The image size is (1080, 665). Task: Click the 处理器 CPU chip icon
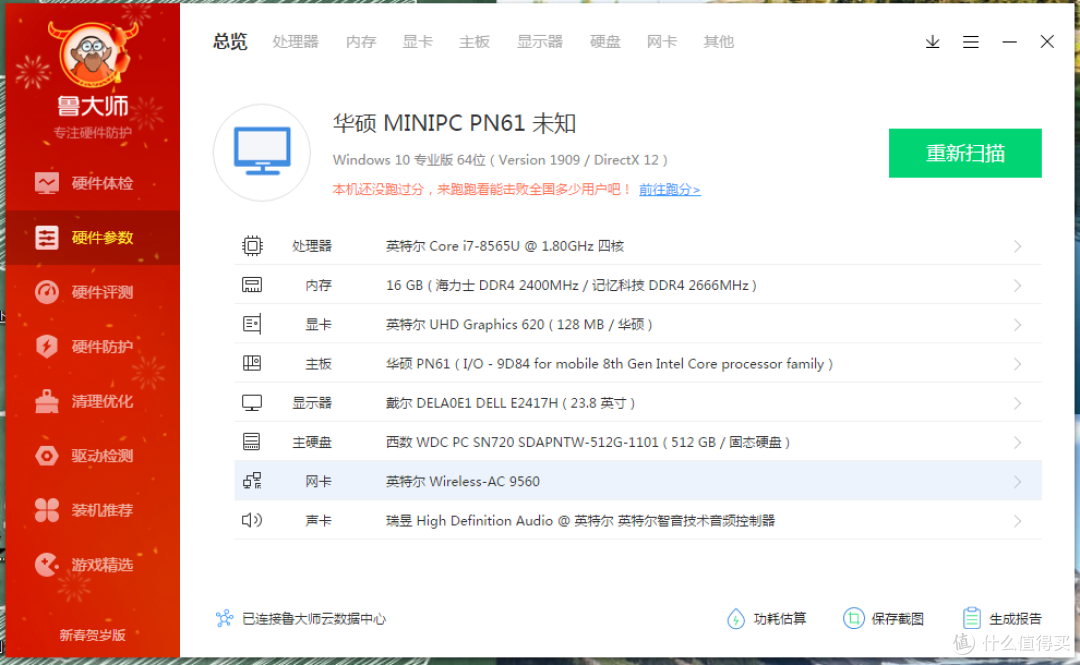click(252, 246)
